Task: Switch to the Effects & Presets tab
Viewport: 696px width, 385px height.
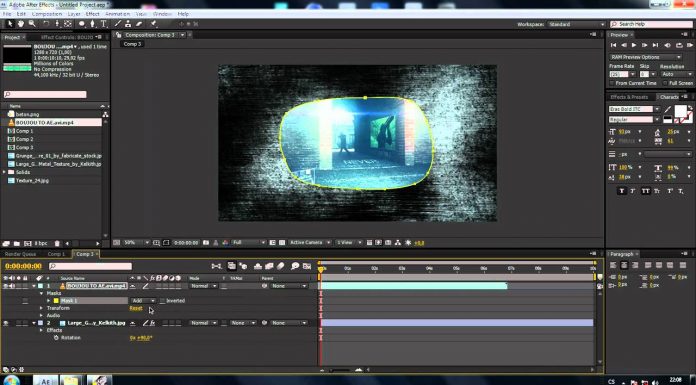Action: coord(629,97)
